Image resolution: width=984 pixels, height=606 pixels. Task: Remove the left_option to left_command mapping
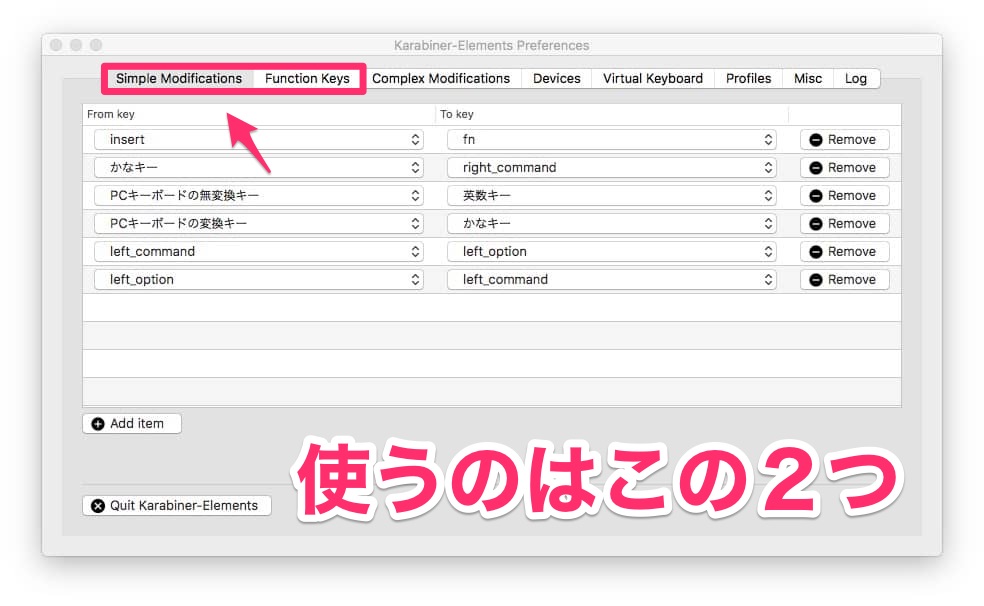click(x=844, y=279)
